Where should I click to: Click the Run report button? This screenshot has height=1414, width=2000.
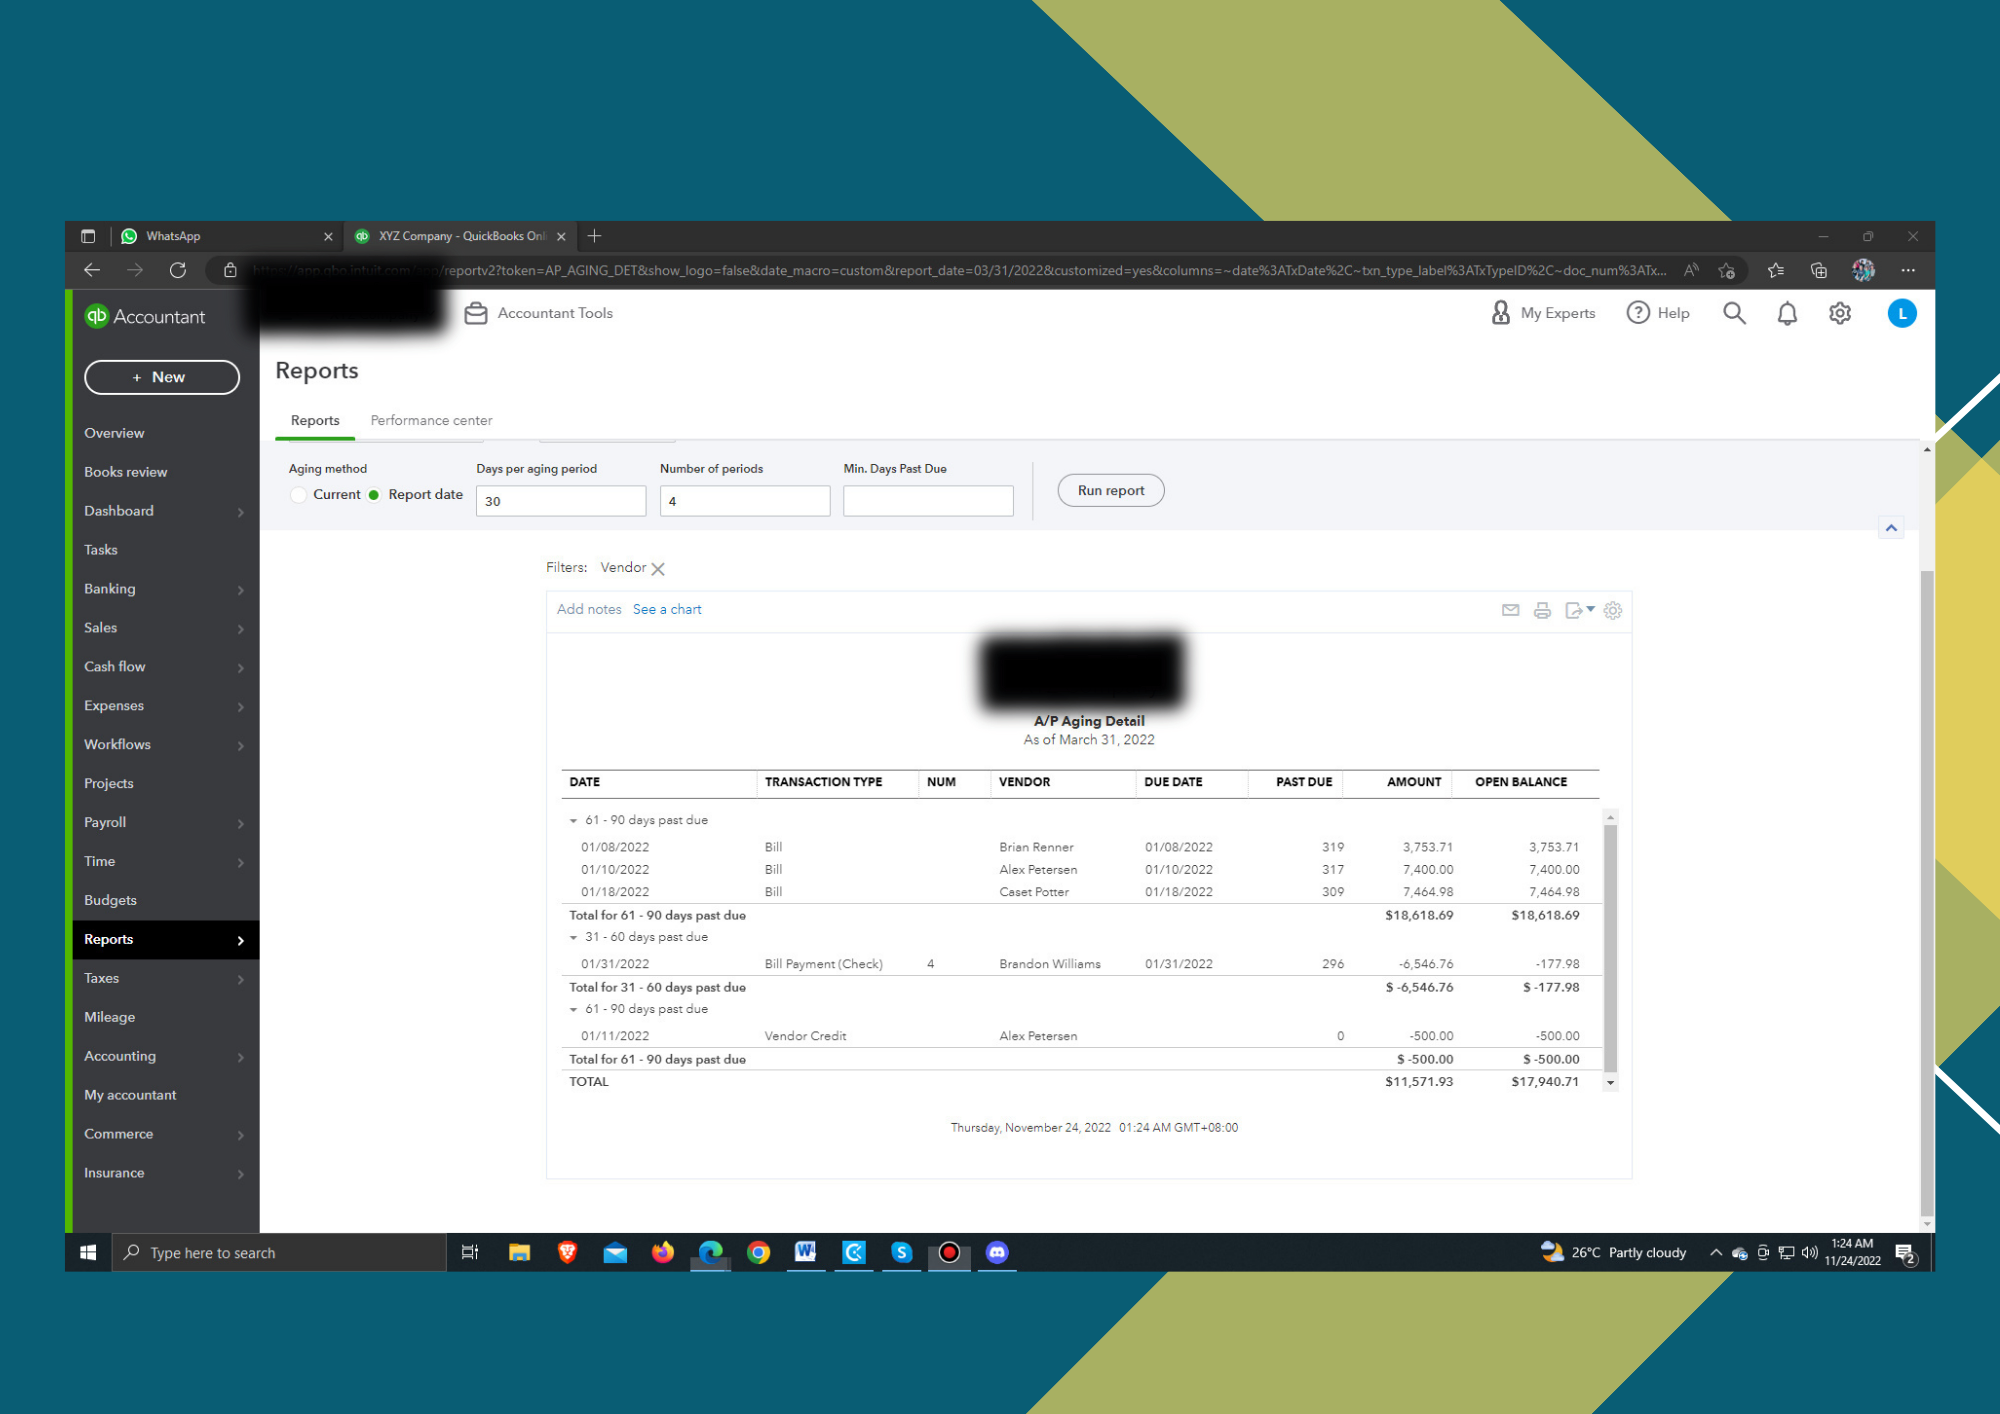click(1110, 491)
